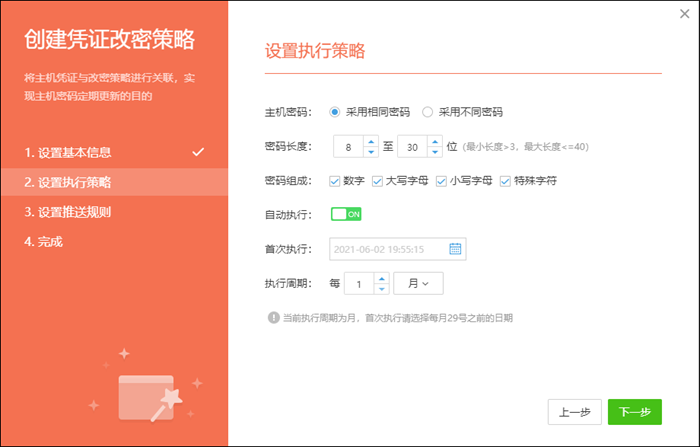The width and height of the screenshot is (700, 447).
Task: Close the dialog with the X icon
Action: click(x=684, y=14)
